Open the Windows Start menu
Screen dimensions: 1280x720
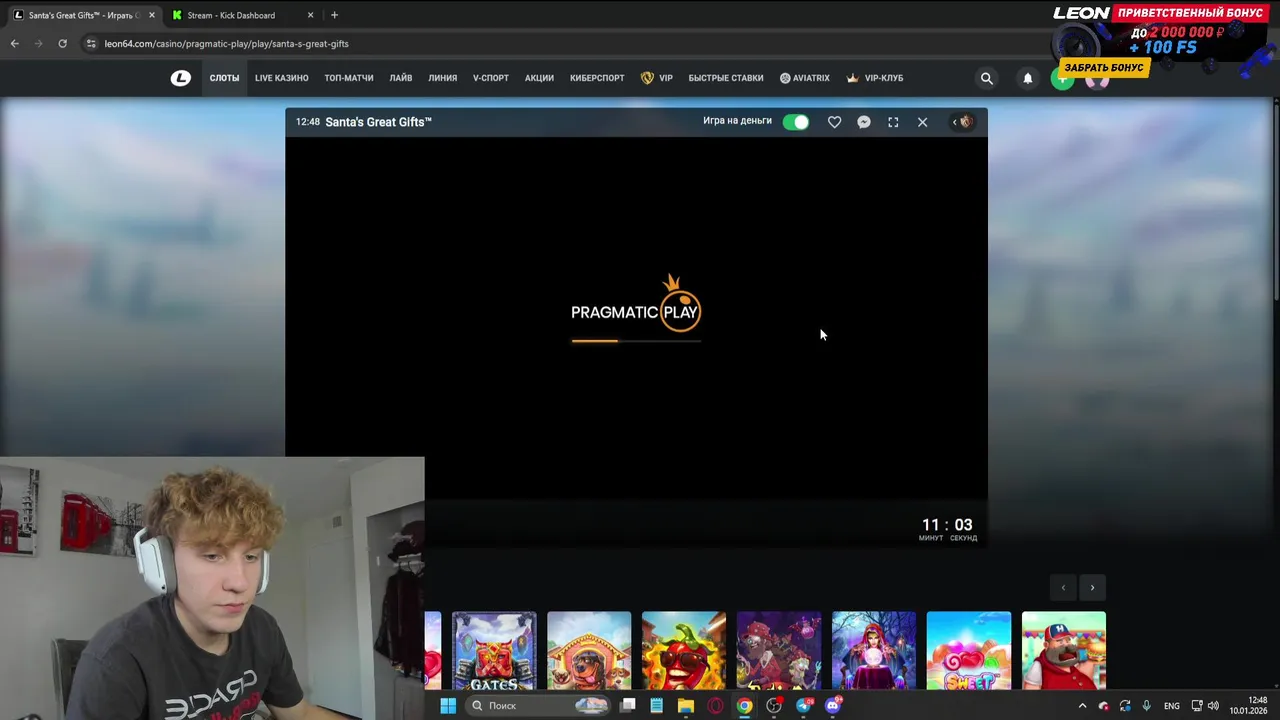(448, 706)
